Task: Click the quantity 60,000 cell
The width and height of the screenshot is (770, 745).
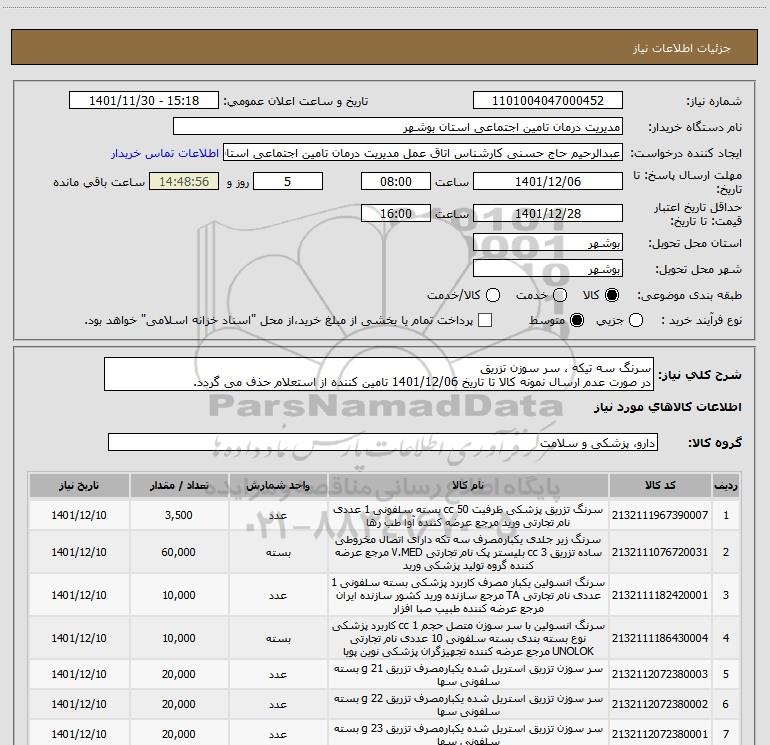Action: coord(179,552)
